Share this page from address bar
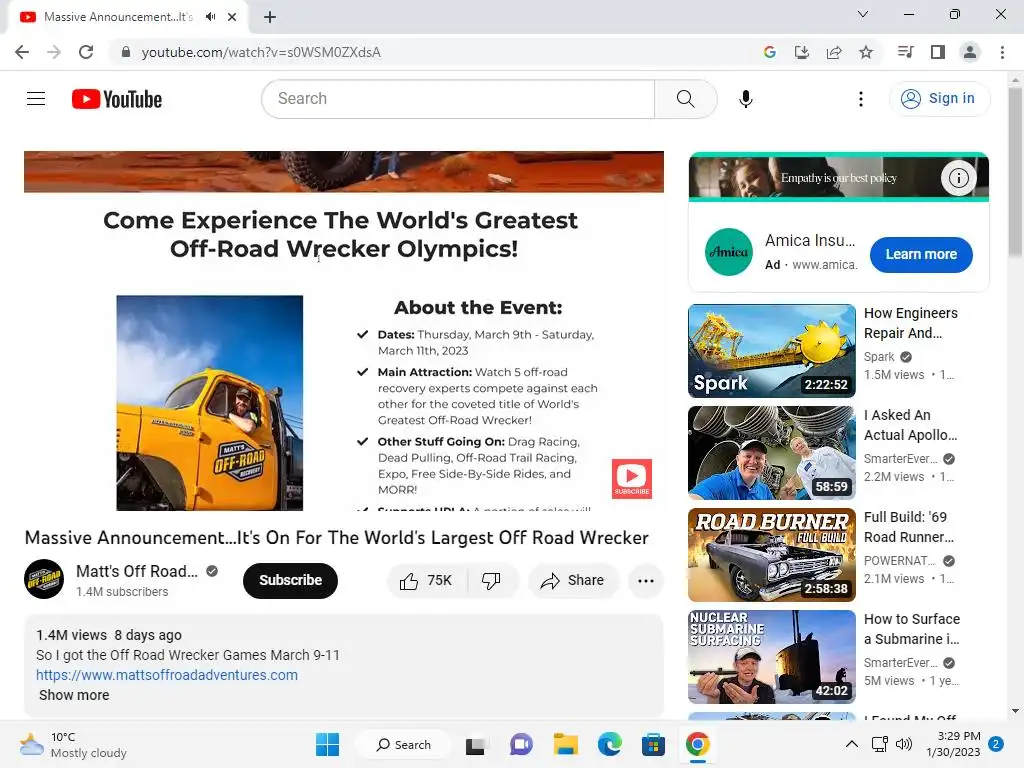This screenshot has height=768, width=1024. pos(834,52)
